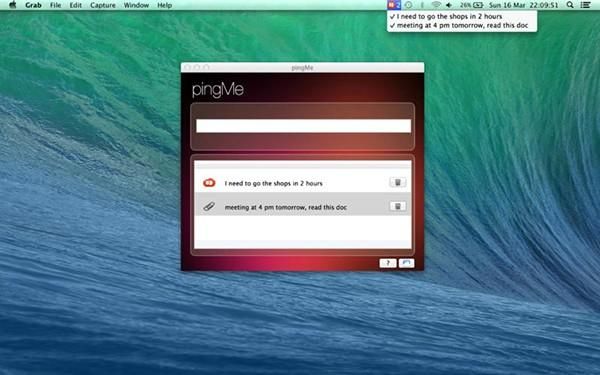The width and height of the screenshot is (600, 375).
Task: Select the meeting at 4 pm tomorrow row
Action: click(303, 207)
